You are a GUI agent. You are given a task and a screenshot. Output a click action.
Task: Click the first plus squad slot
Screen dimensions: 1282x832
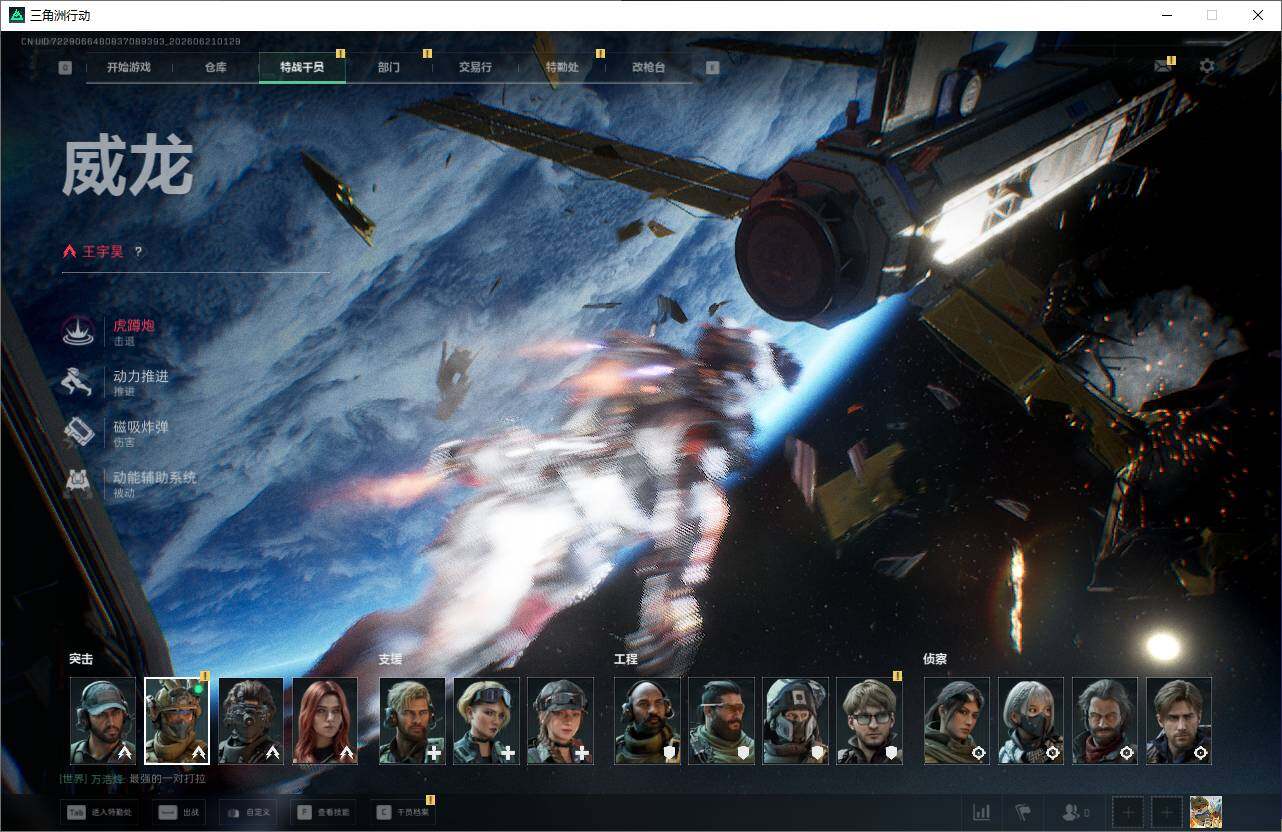point(1128,812)
